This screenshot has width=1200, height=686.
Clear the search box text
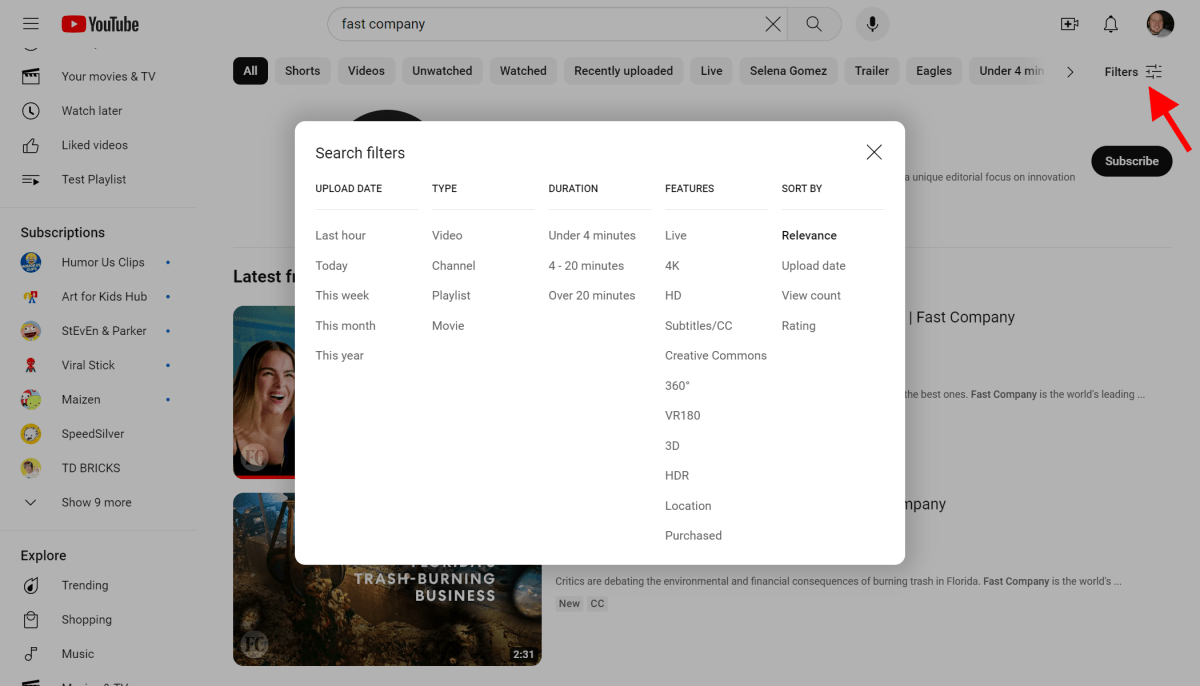coord(773,24)
